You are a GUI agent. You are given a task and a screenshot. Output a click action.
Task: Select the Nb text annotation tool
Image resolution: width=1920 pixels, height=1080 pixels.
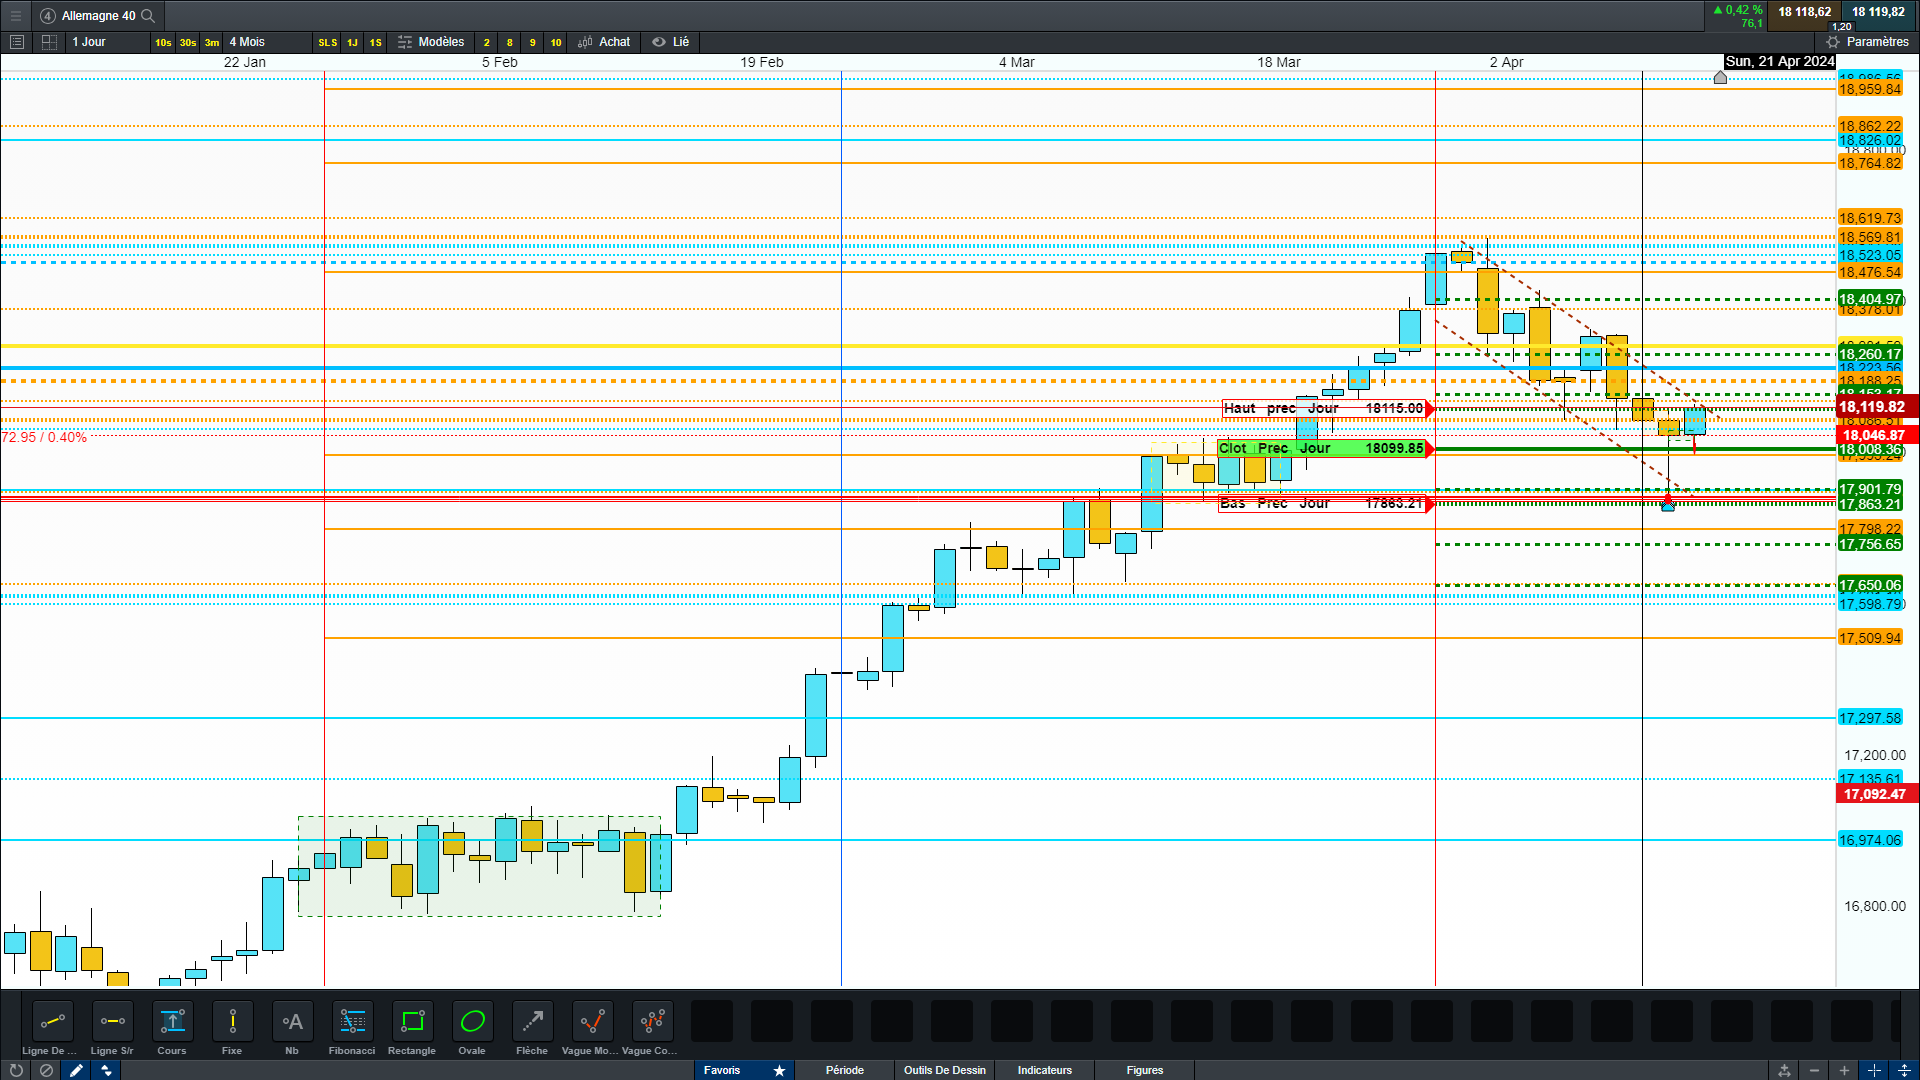pos(292,1022)
